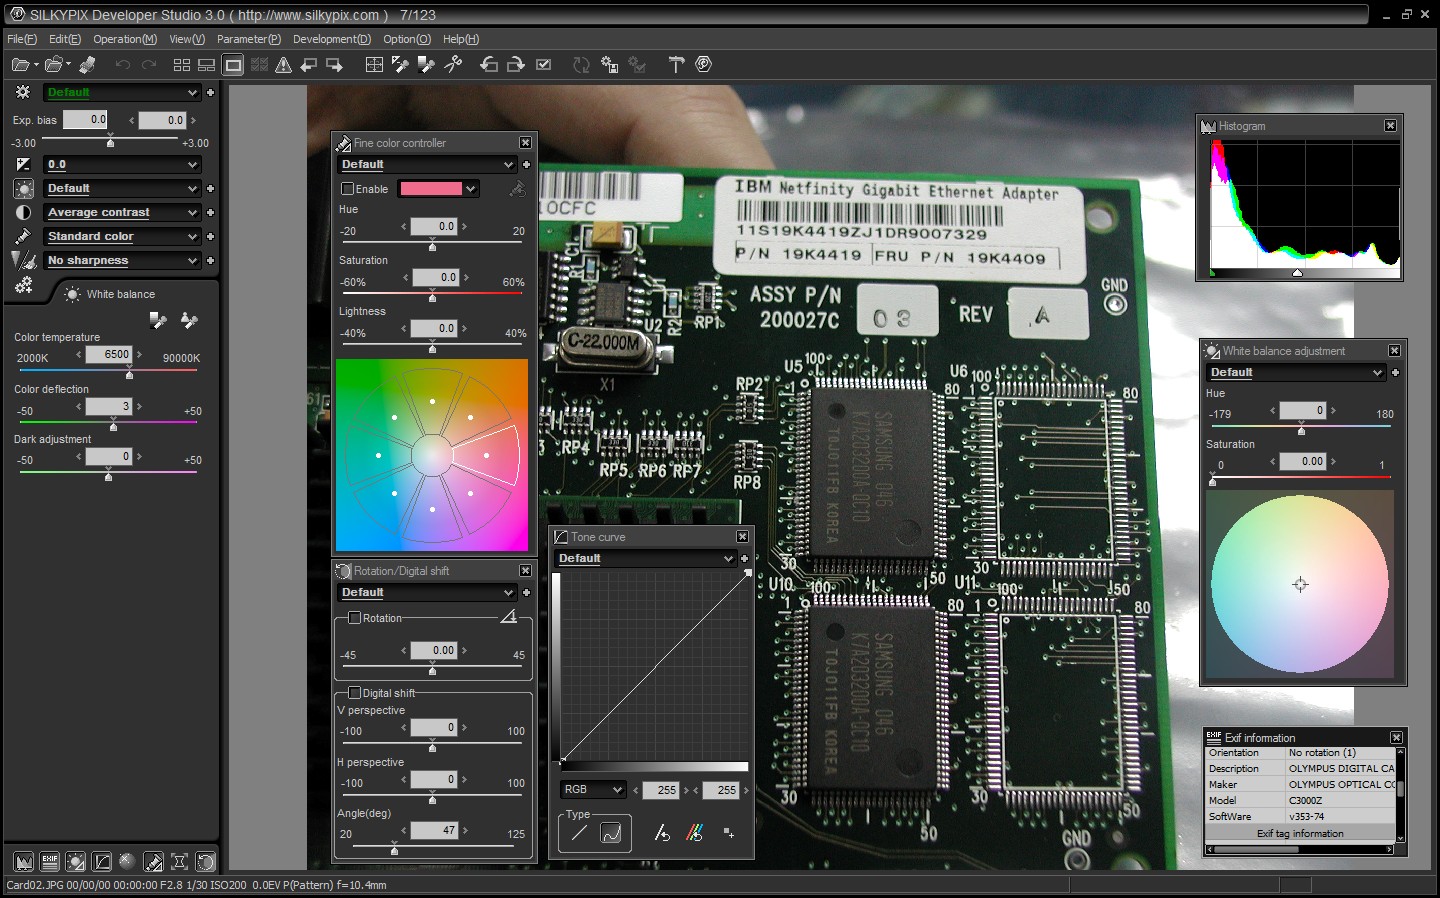Rotate image left toolbar icon
The width and height of the screenshot is (1440, 898).
coord(489,65)
